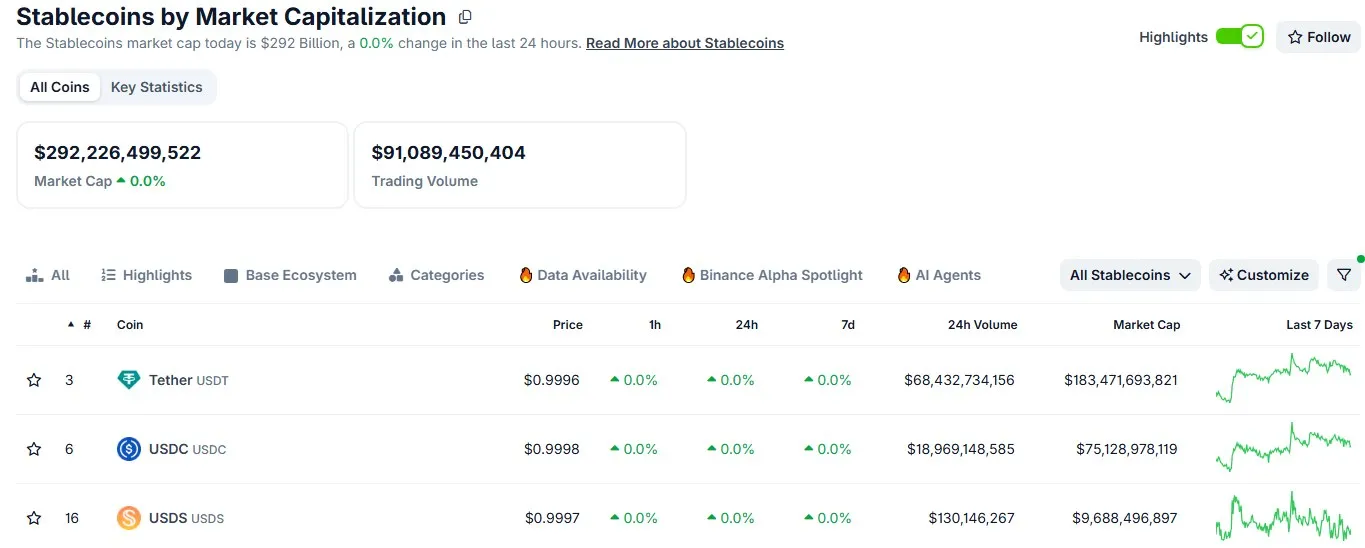Open the AI Agents tab
1365x548 pixels.
point(939,275)
